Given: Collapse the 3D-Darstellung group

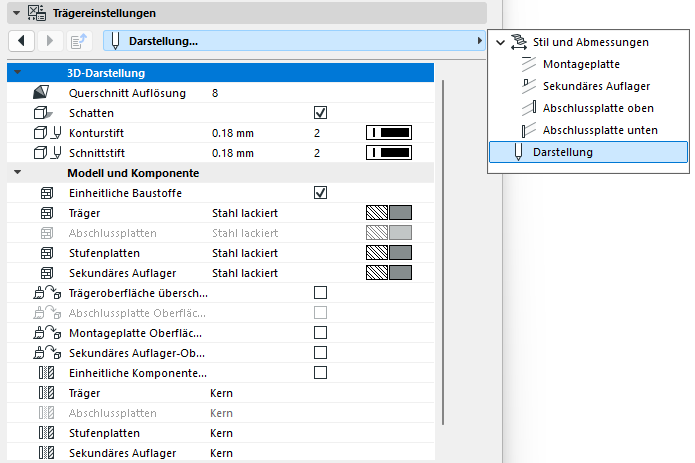Looking at the screenshot, I should tap(17, 72).
